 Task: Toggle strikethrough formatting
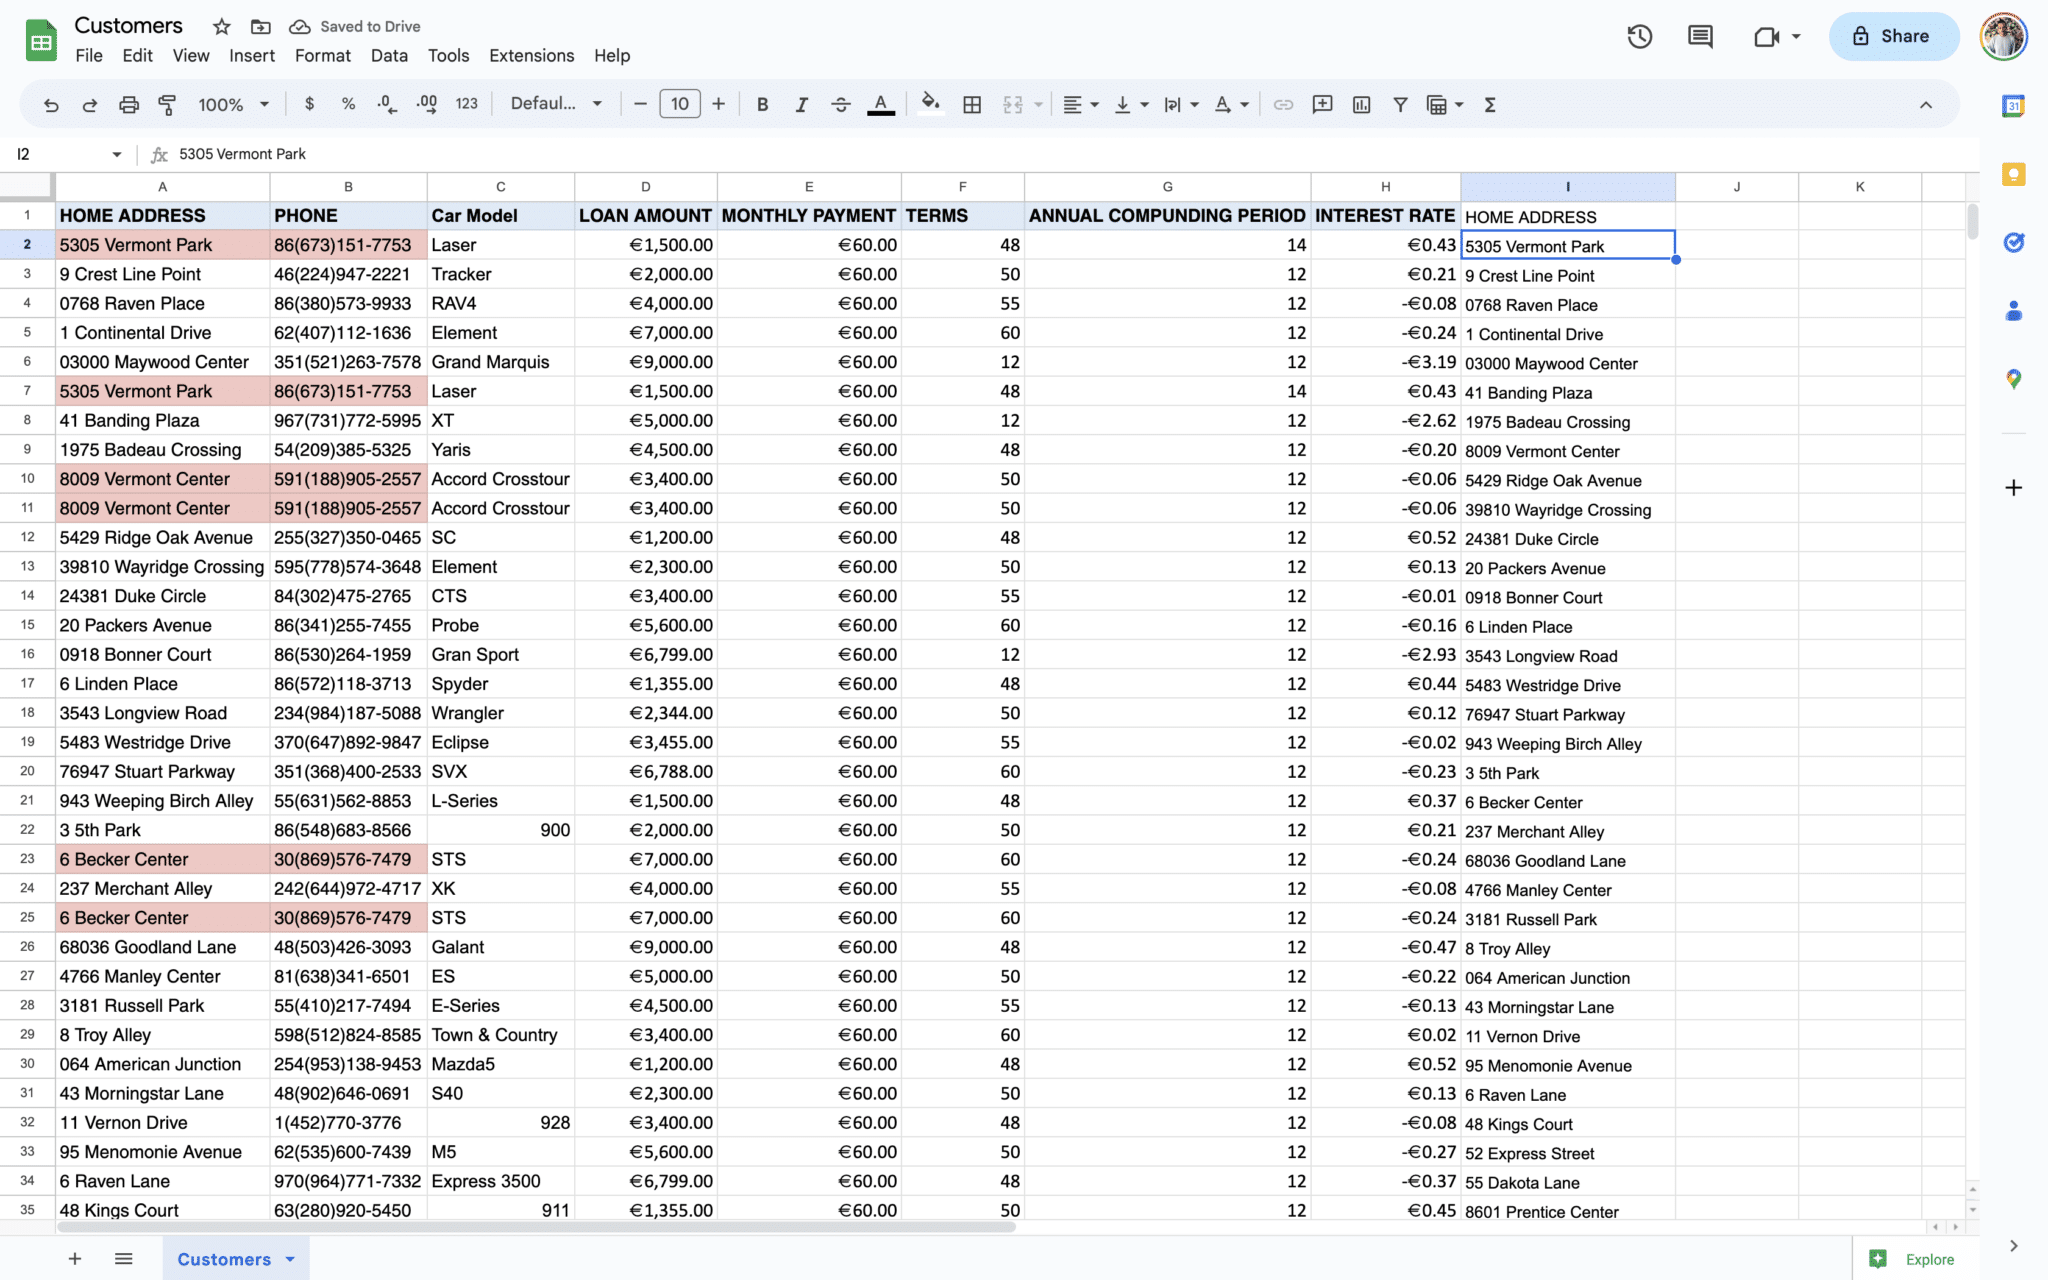click(x=840, y=104)
